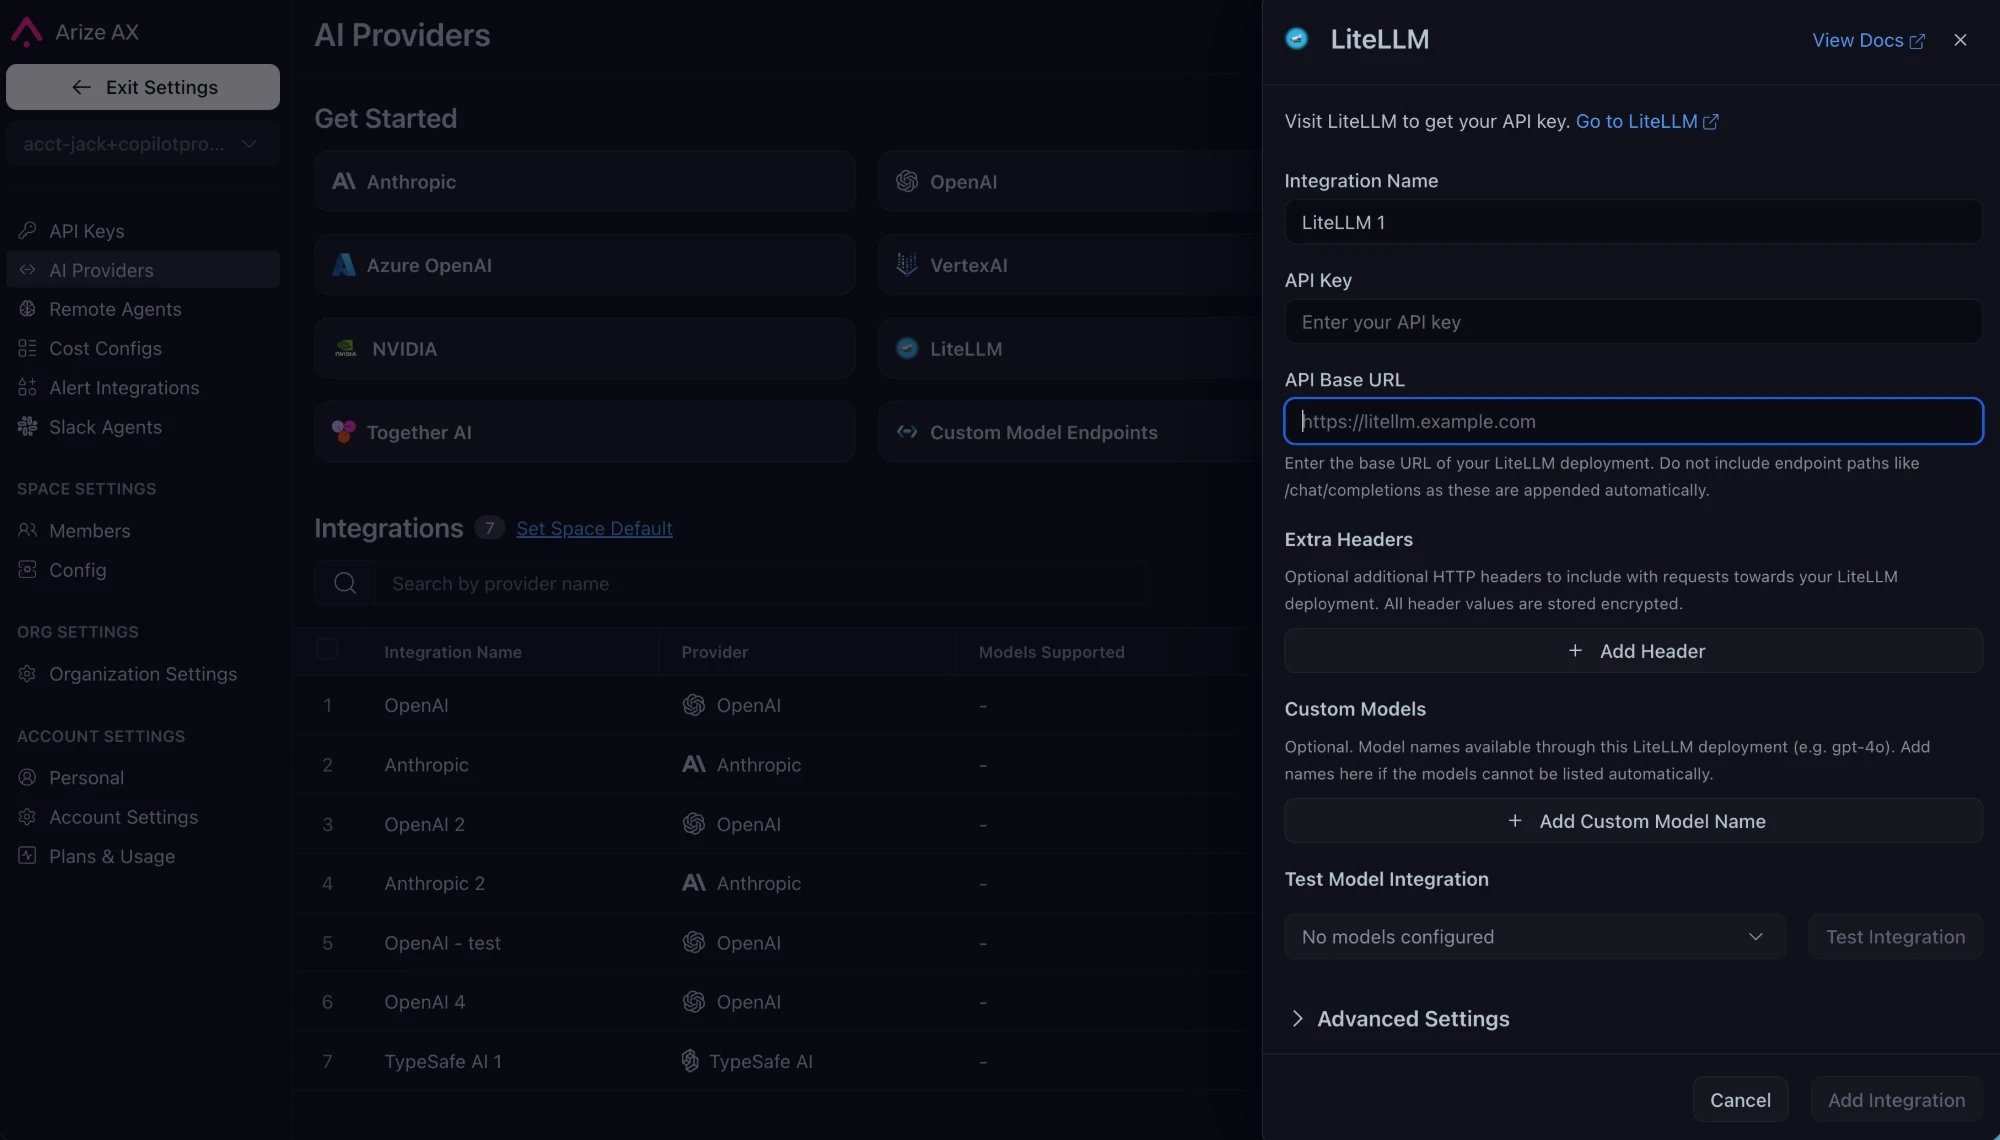Expand Advanced Settings section
This screenshot has width=2000, height=1140.
tap(1400, 1019)
